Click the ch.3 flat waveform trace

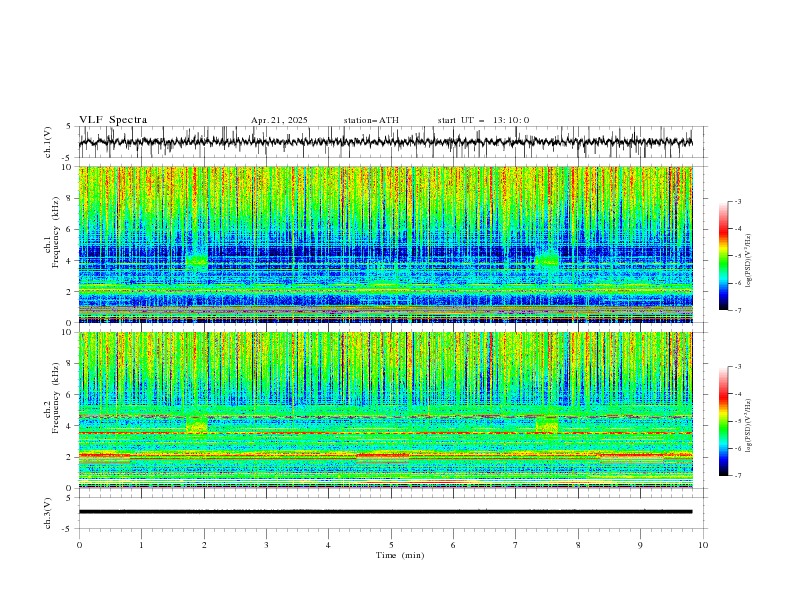(x=385, y=512)
